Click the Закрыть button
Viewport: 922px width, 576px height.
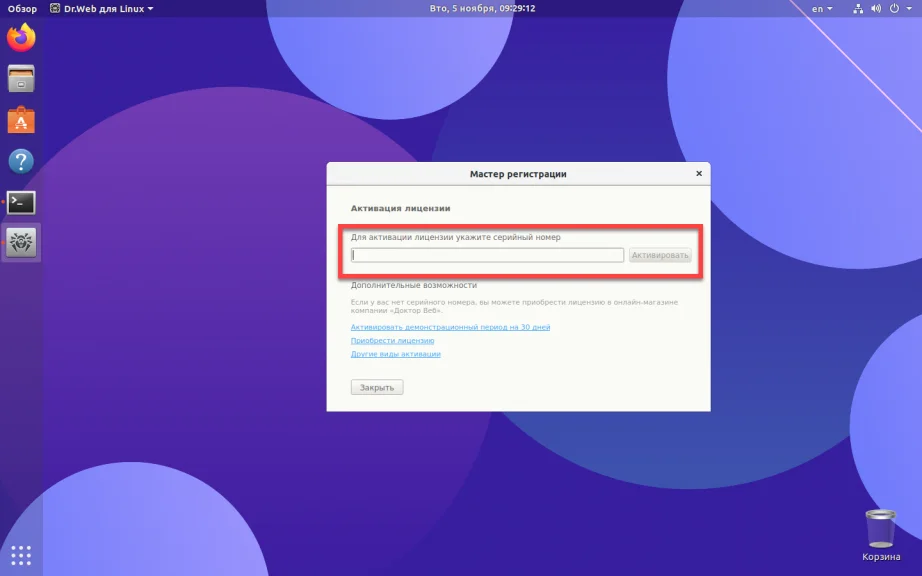(377, 387)
